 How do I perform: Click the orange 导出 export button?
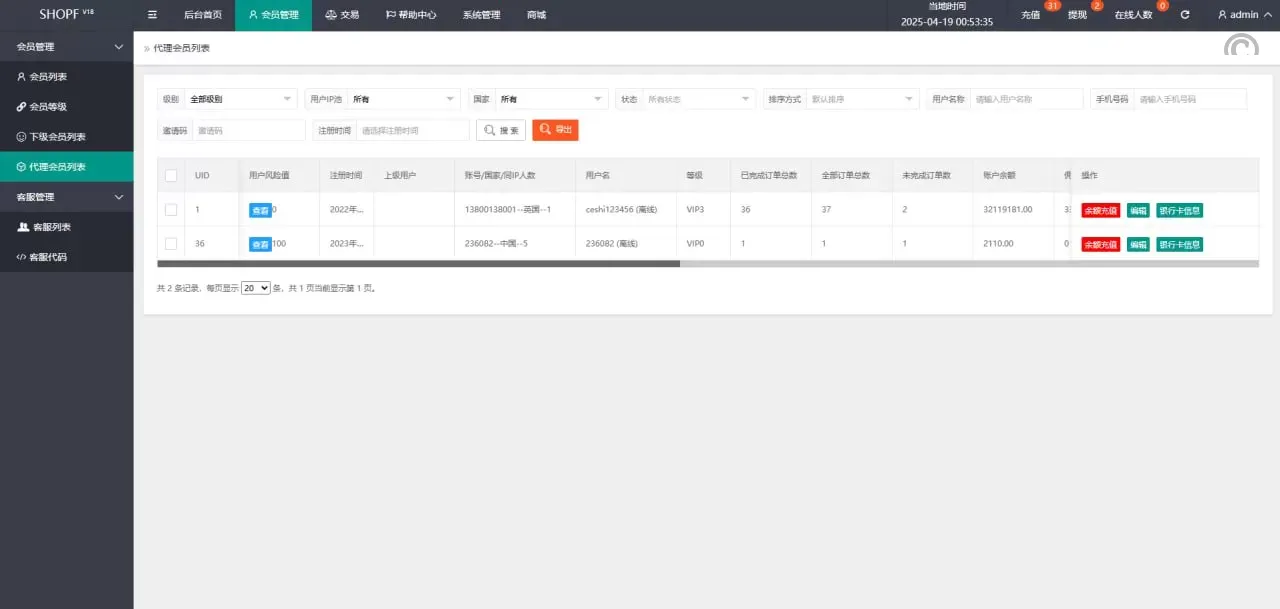(x=555, y=130)
